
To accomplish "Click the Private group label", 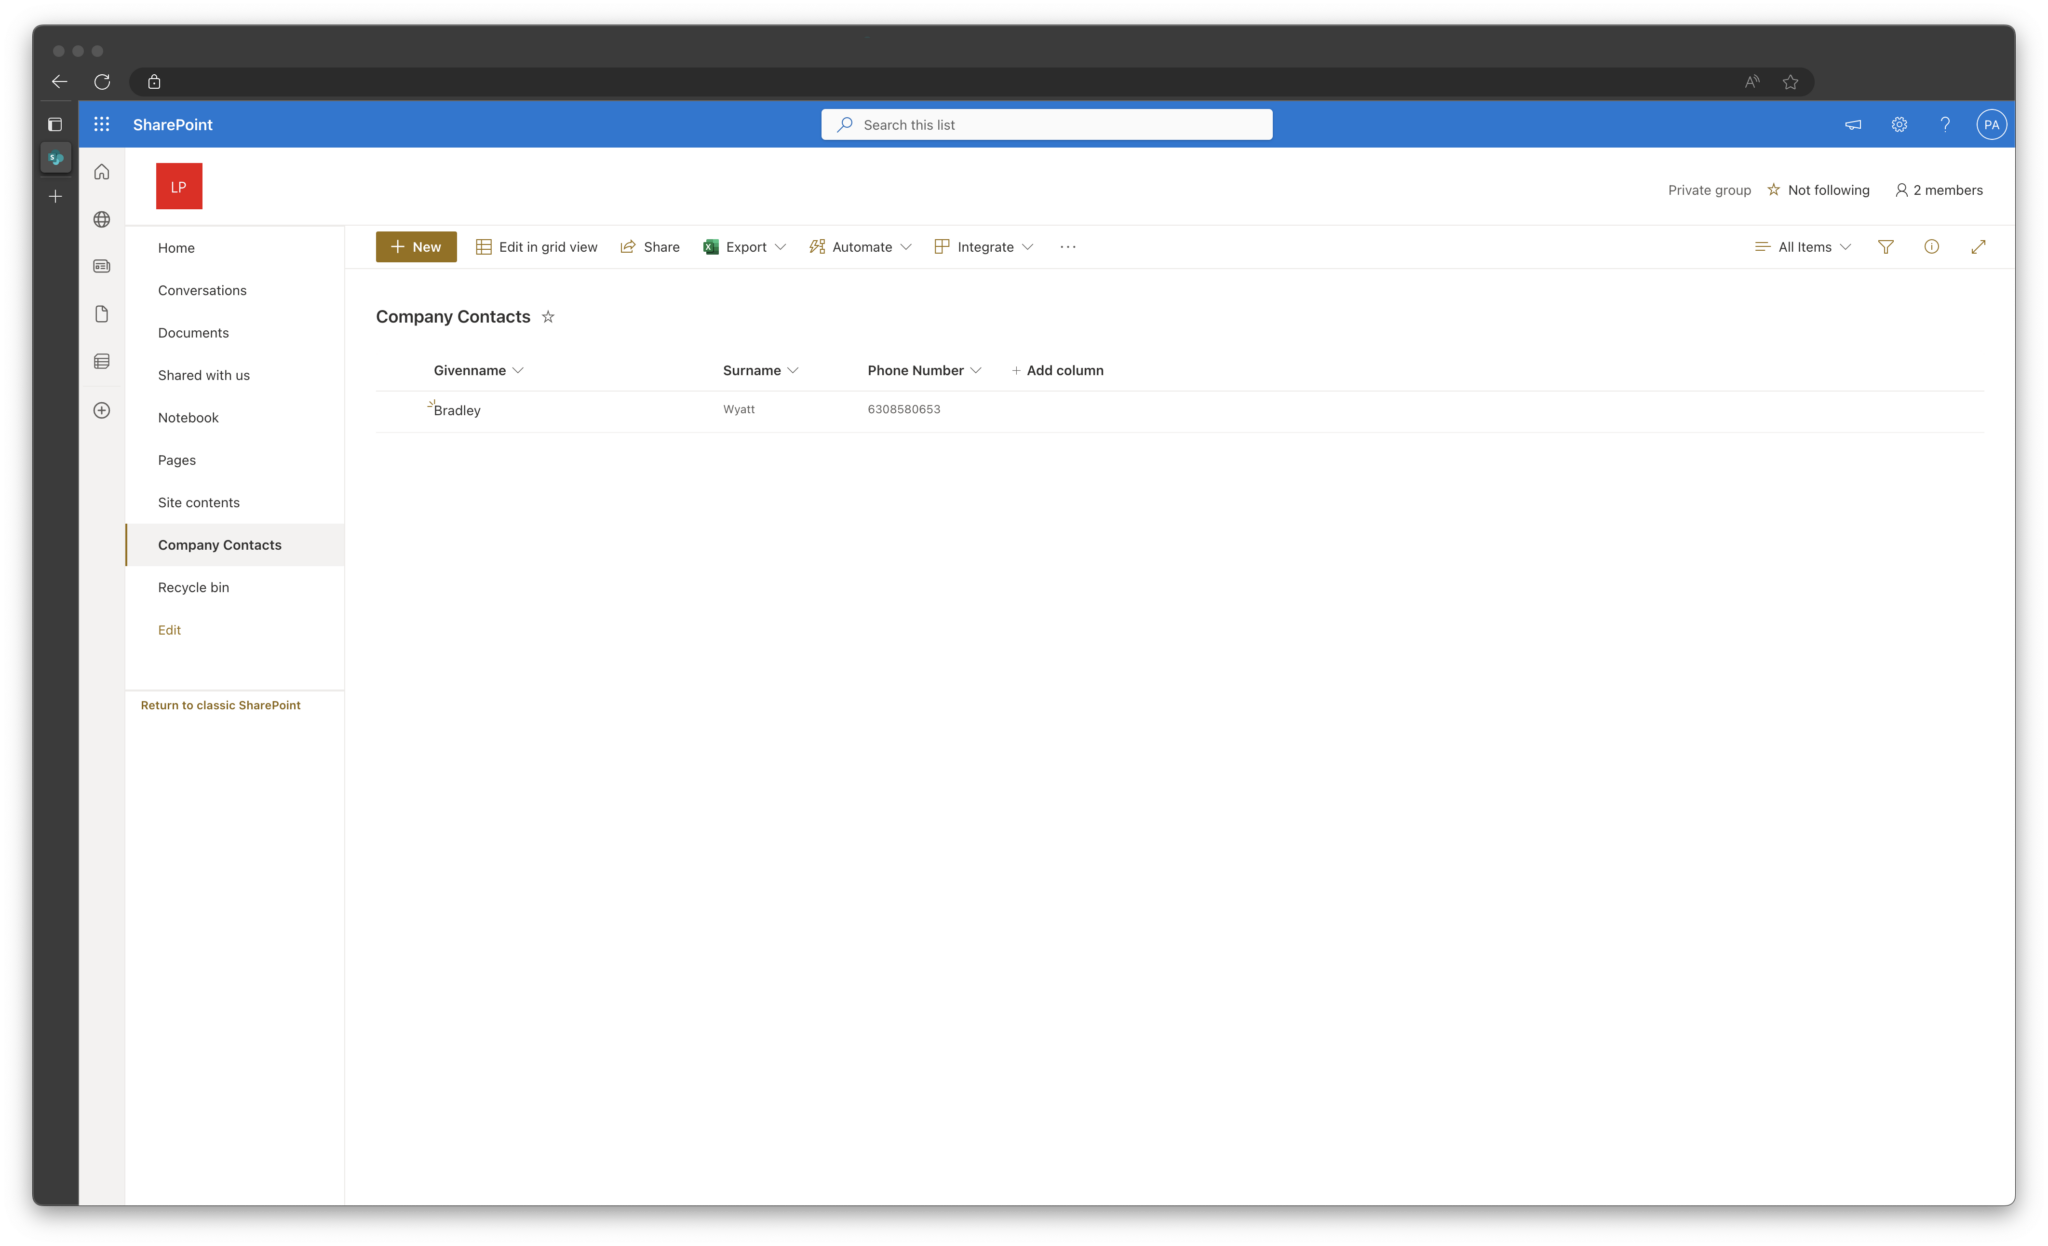I will 1709,190.
